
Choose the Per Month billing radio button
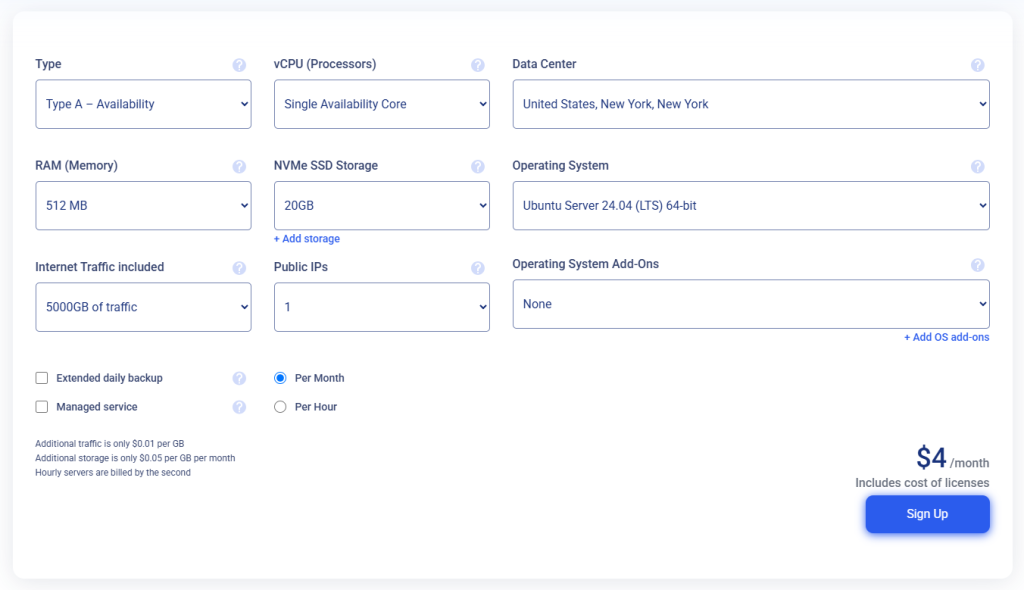(280, 378)
